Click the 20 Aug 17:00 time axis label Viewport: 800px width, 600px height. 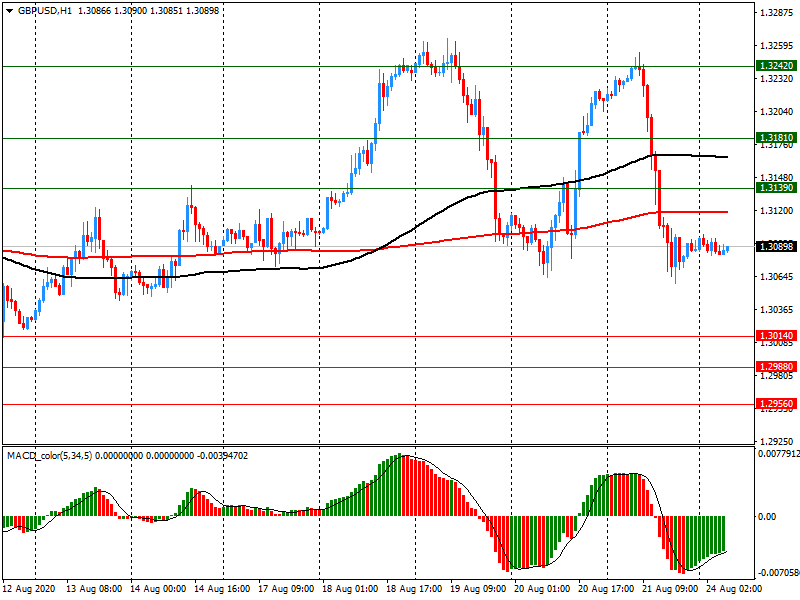[x=606, y=589]
